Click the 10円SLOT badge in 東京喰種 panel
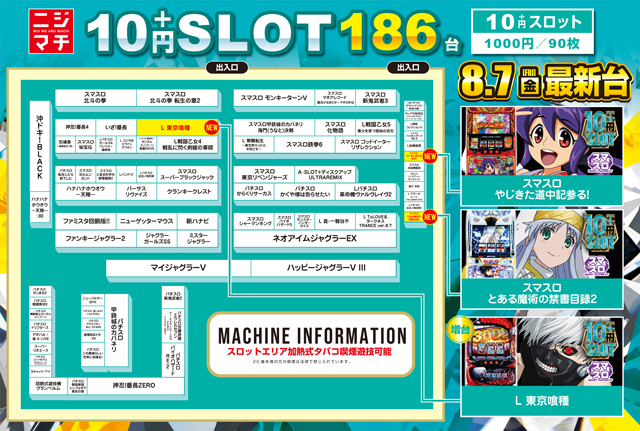The image size is (640, 431). (x=601, y=340)
